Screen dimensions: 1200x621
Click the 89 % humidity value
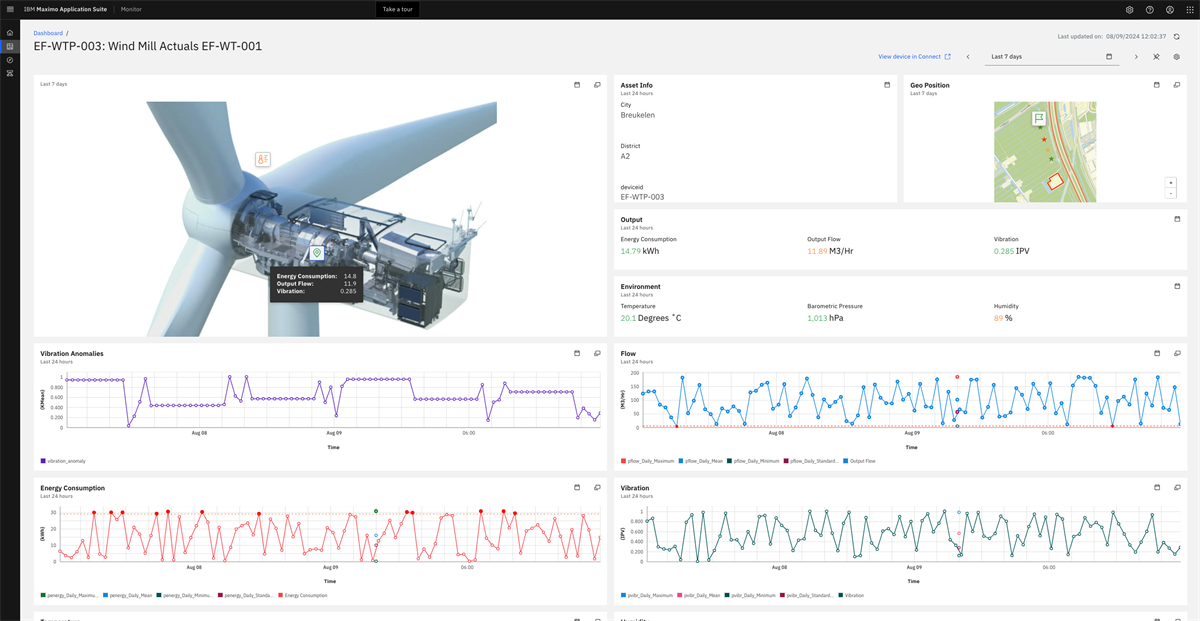(1003, 318)
